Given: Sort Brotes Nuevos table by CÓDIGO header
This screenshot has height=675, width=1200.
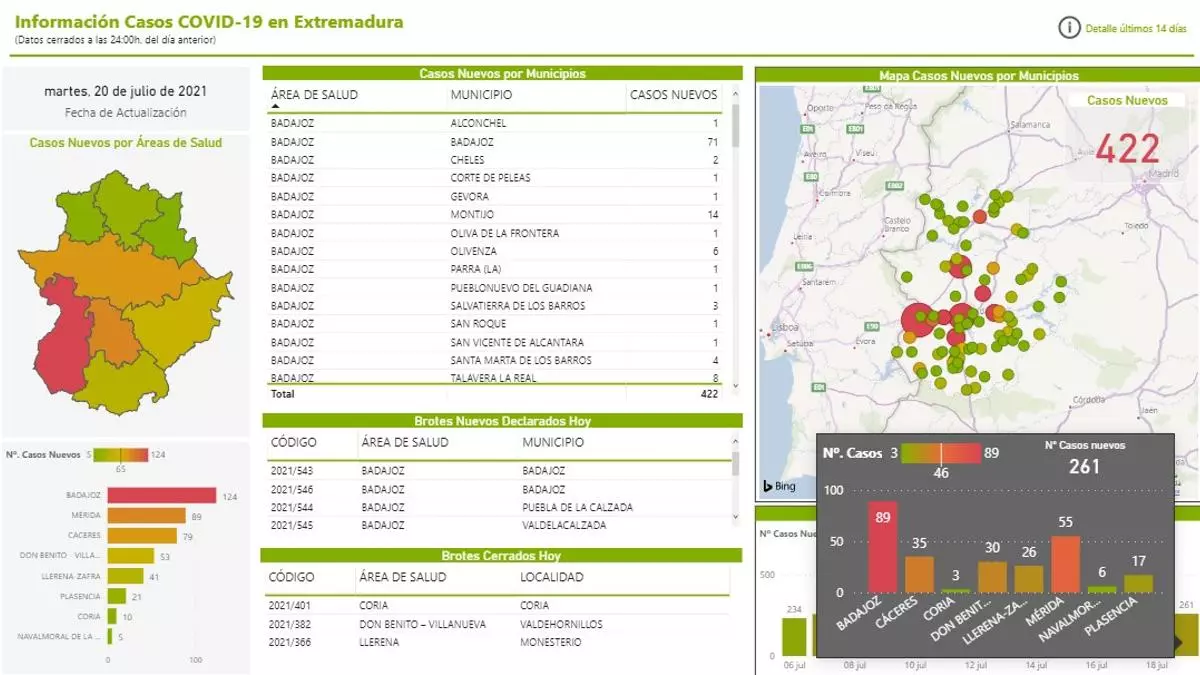Looking at the screenshot, I should coord(294,441).
